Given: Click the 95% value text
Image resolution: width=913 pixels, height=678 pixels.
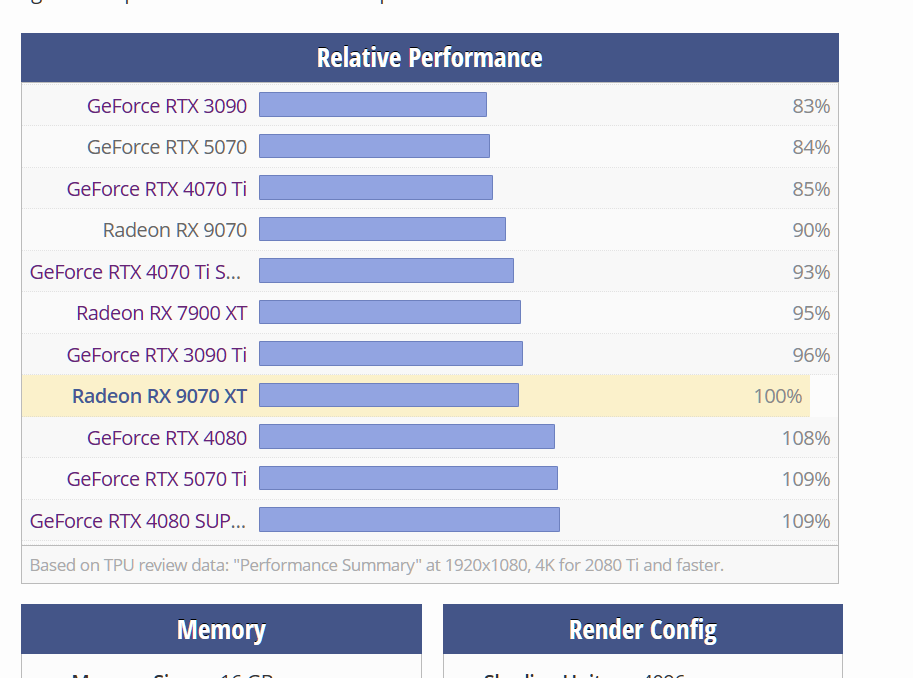Looking at the screenshot, I should [811, 313].
